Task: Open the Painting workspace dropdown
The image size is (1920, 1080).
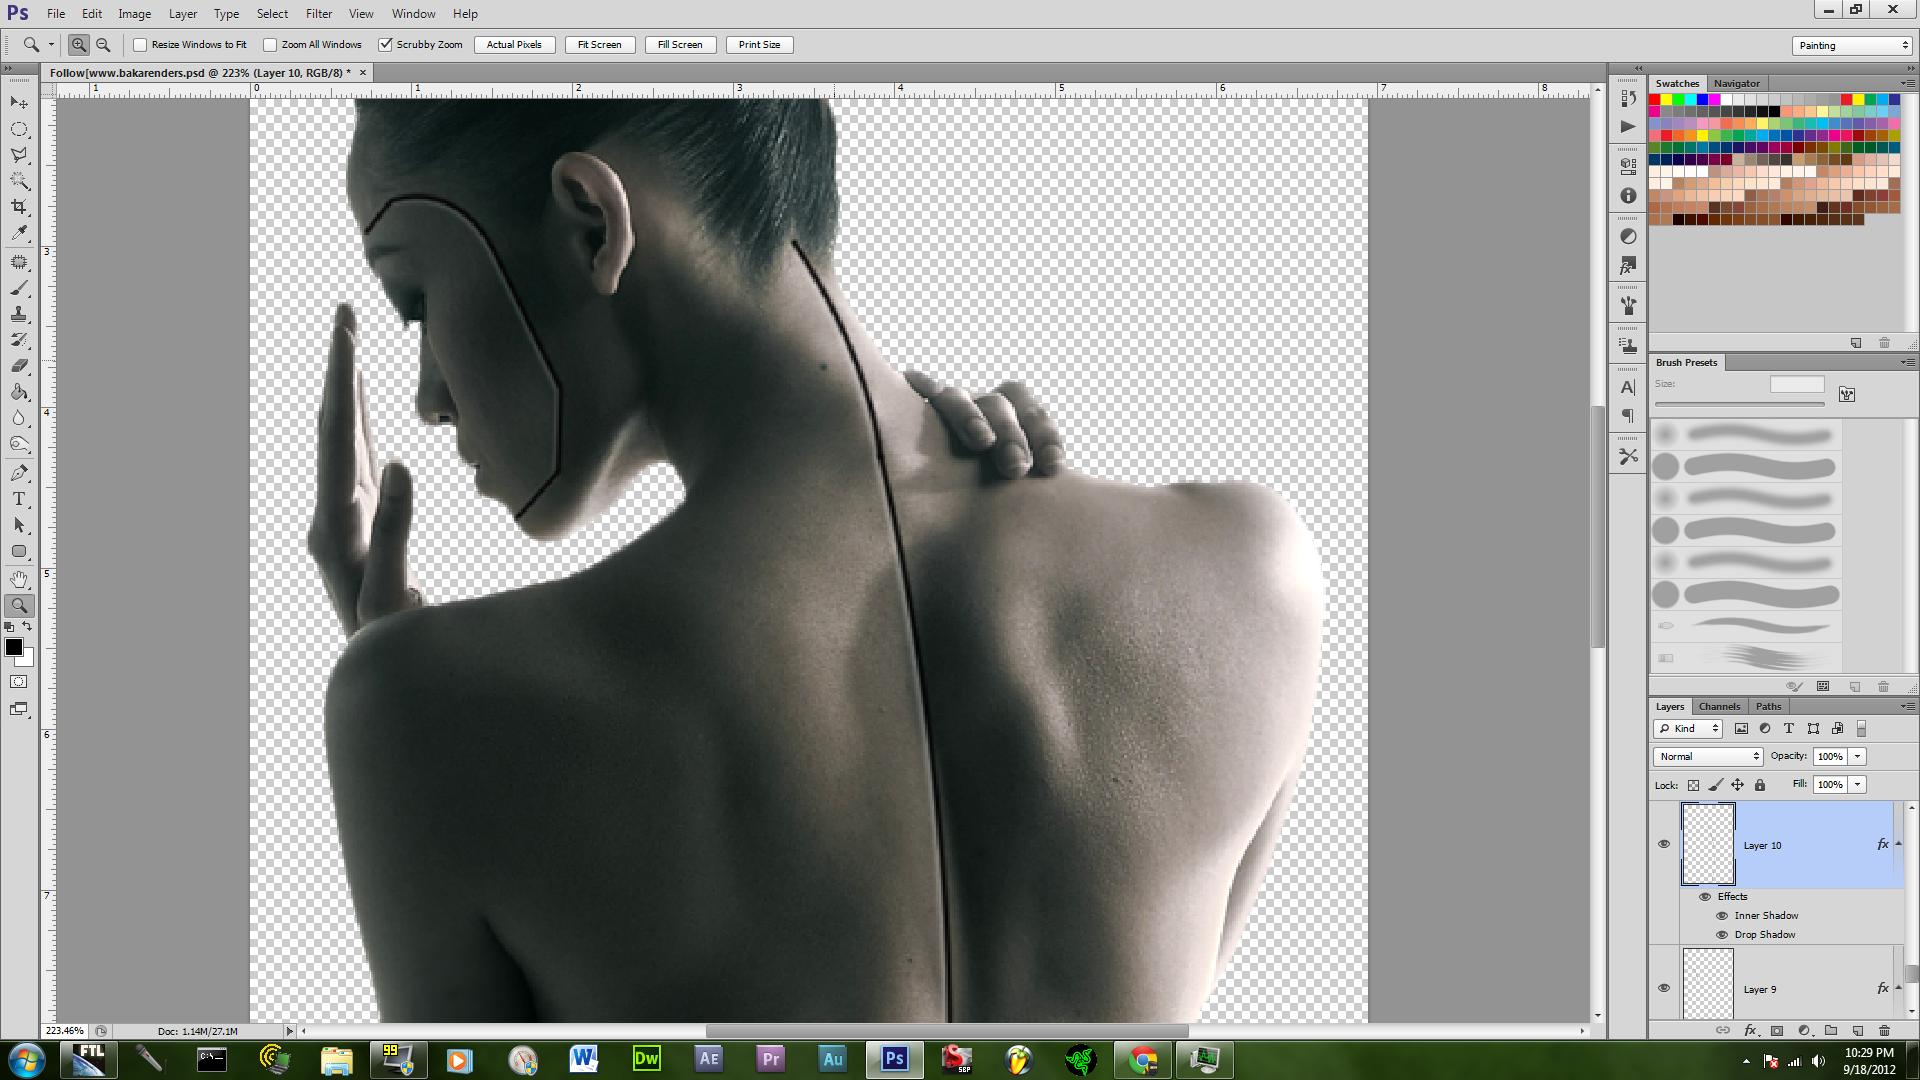Action: (x=1852, y=46)
